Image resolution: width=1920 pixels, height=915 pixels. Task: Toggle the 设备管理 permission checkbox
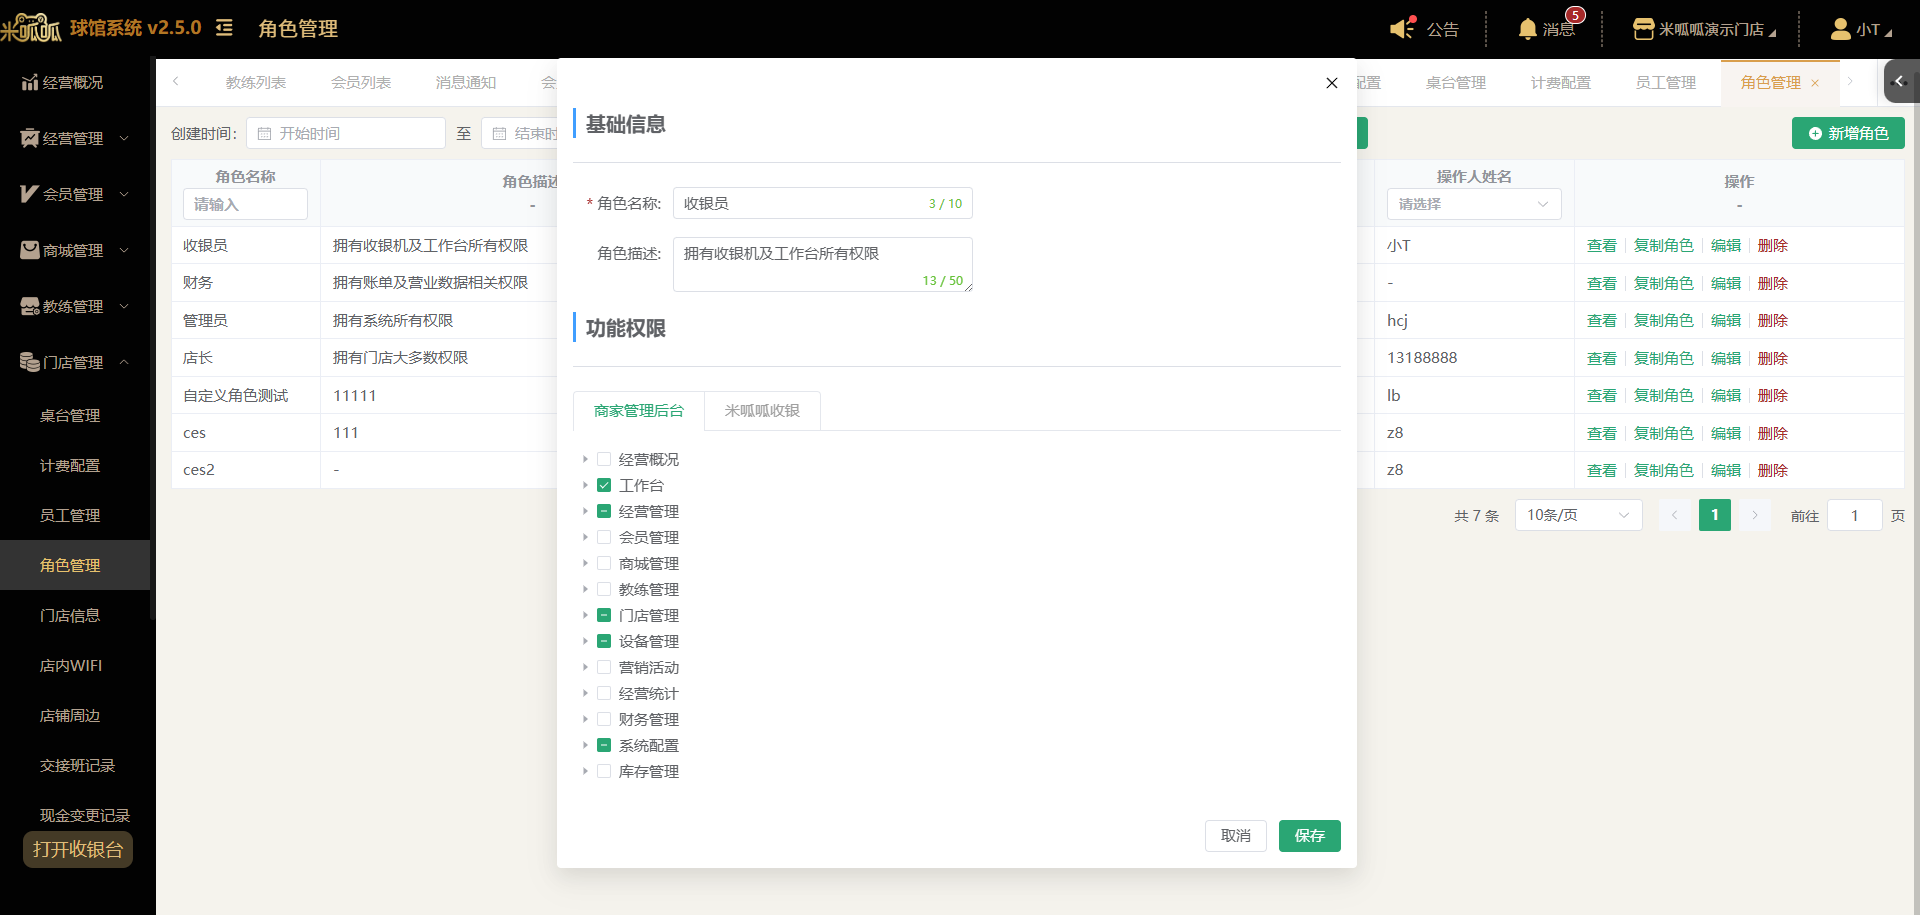tap(604, 641)
